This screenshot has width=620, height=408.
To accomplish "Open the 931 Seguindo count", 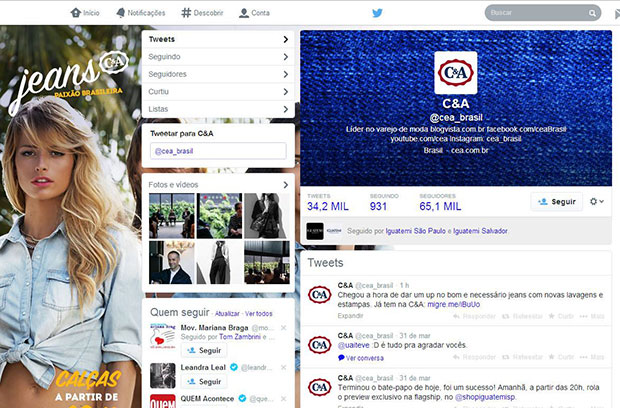I will point(378,206).
